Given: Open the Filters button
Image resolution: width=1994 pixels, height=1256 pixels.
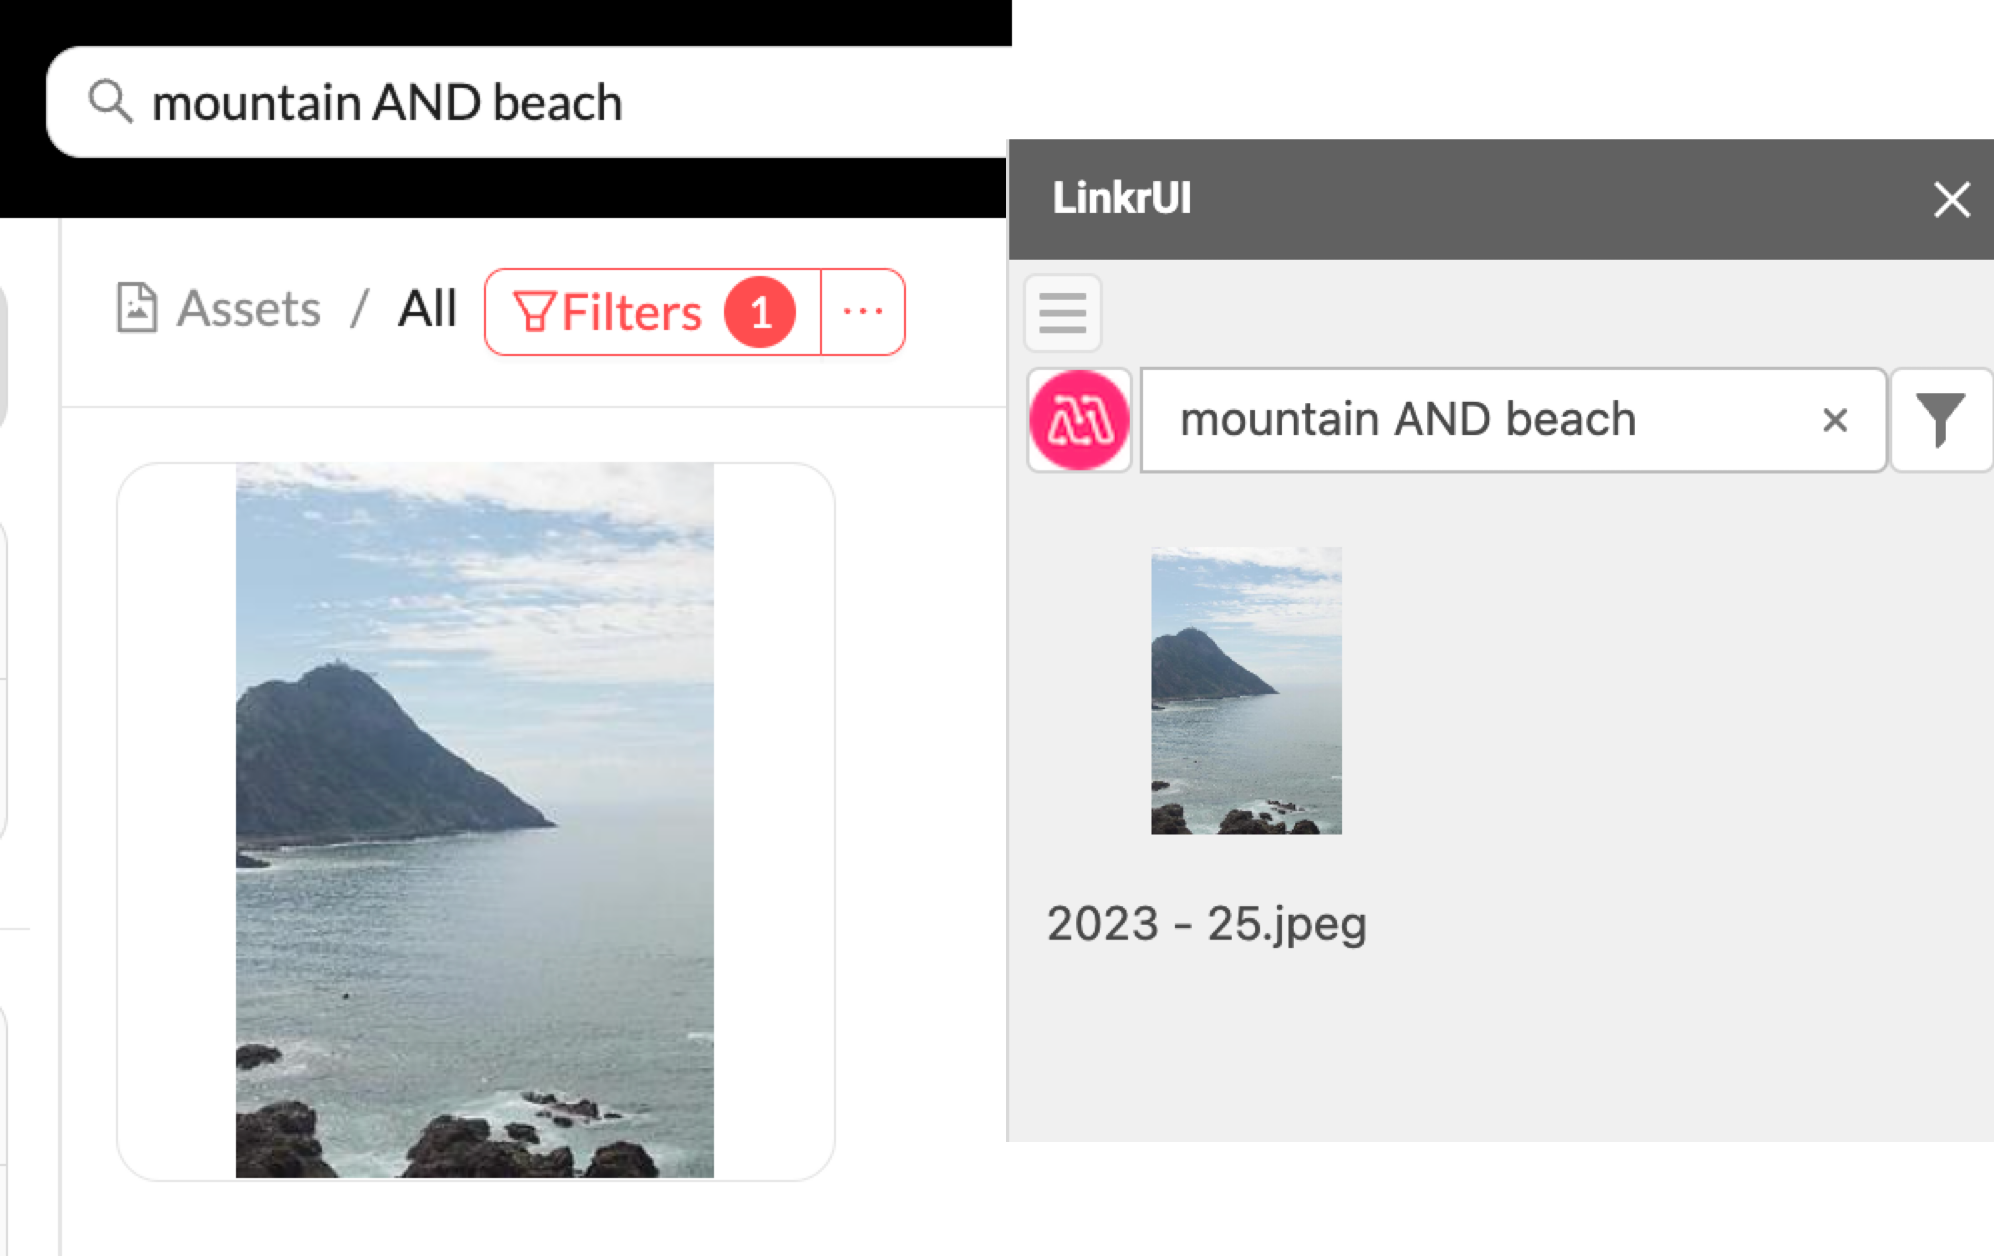Looking at the screenshot, I should [x=631, y=312].
